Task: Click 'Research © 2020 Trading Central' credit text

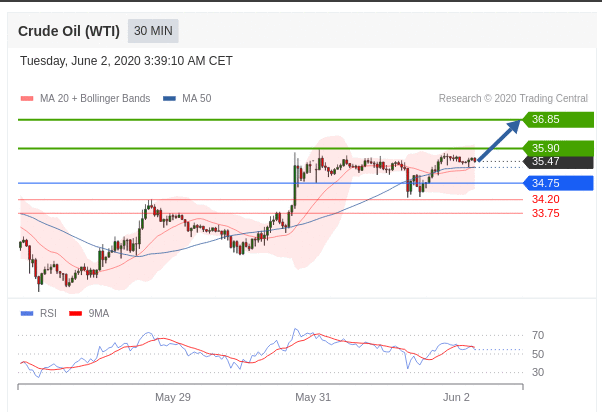Action: coord(513,99)
